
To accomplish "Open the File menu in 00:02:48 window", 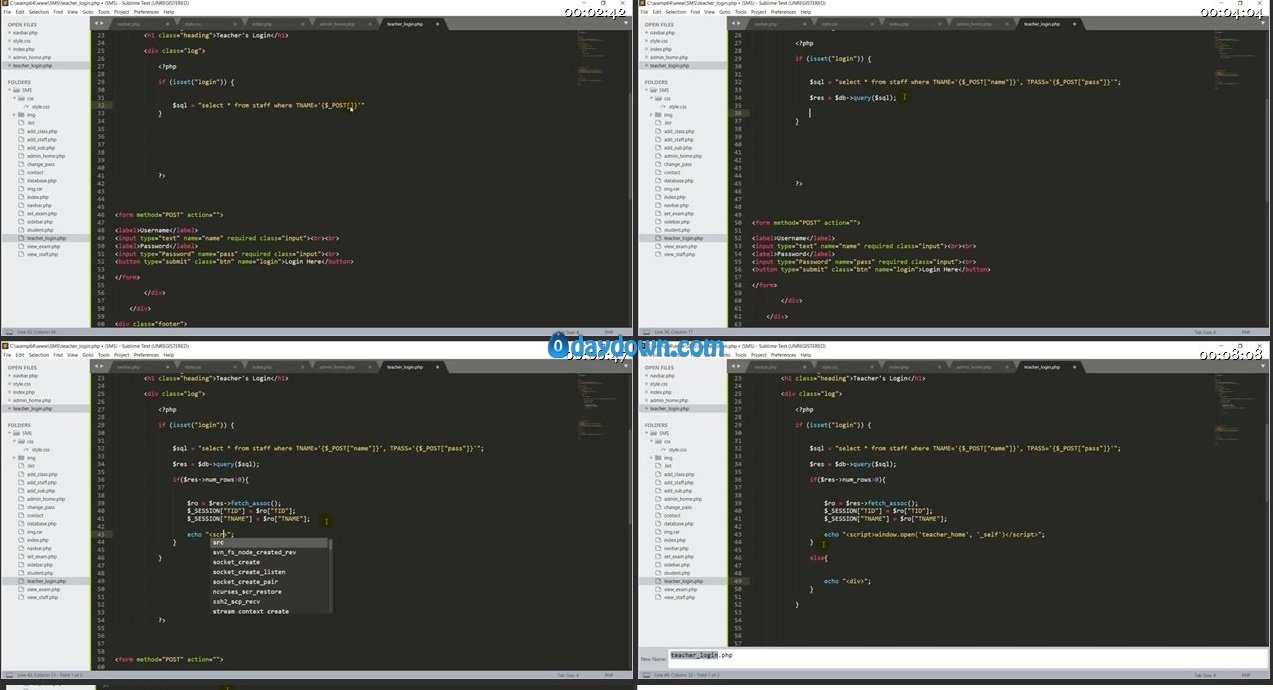I will click(x=8, y=12).
